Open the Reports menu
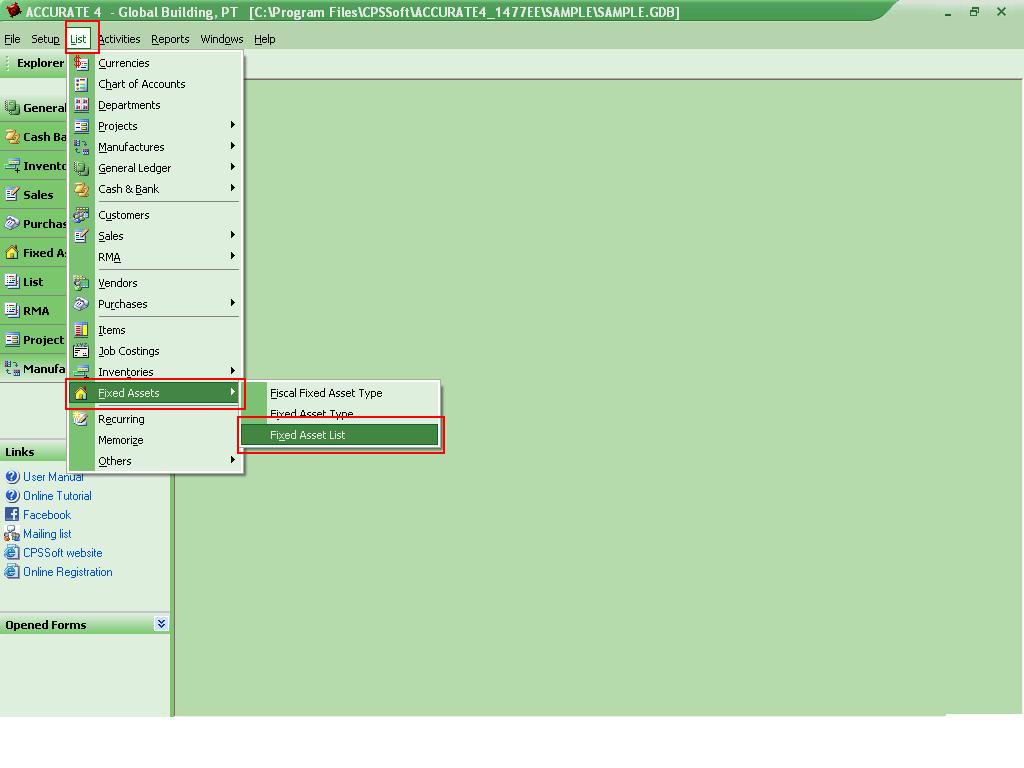This screenshot has height=768, width=1024. click(x=169, y=39)
